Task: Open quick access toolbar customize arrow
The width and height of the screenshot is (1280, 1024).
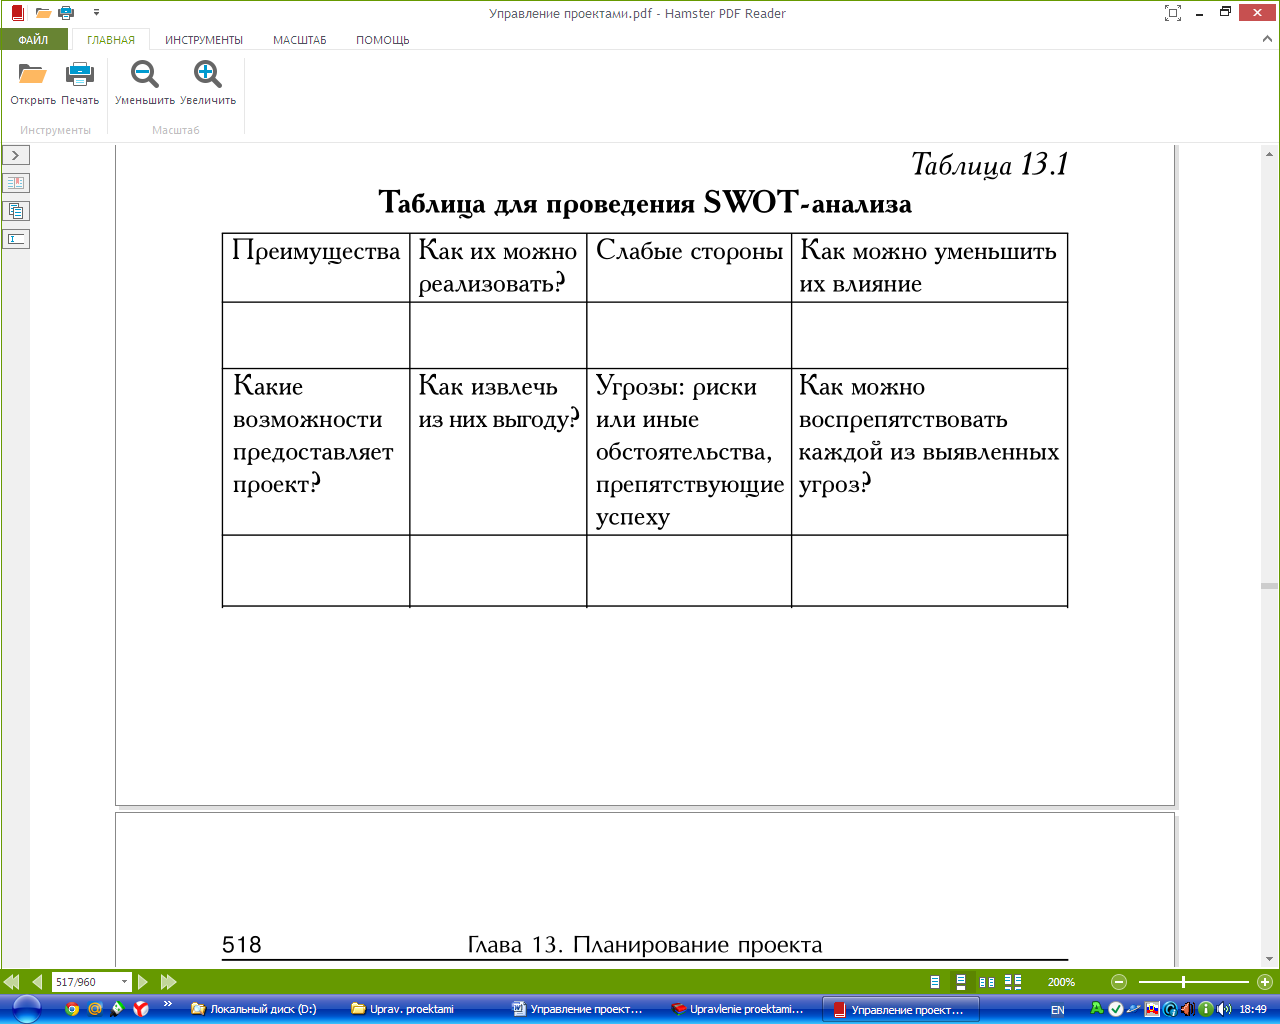Action: [96, 13]
